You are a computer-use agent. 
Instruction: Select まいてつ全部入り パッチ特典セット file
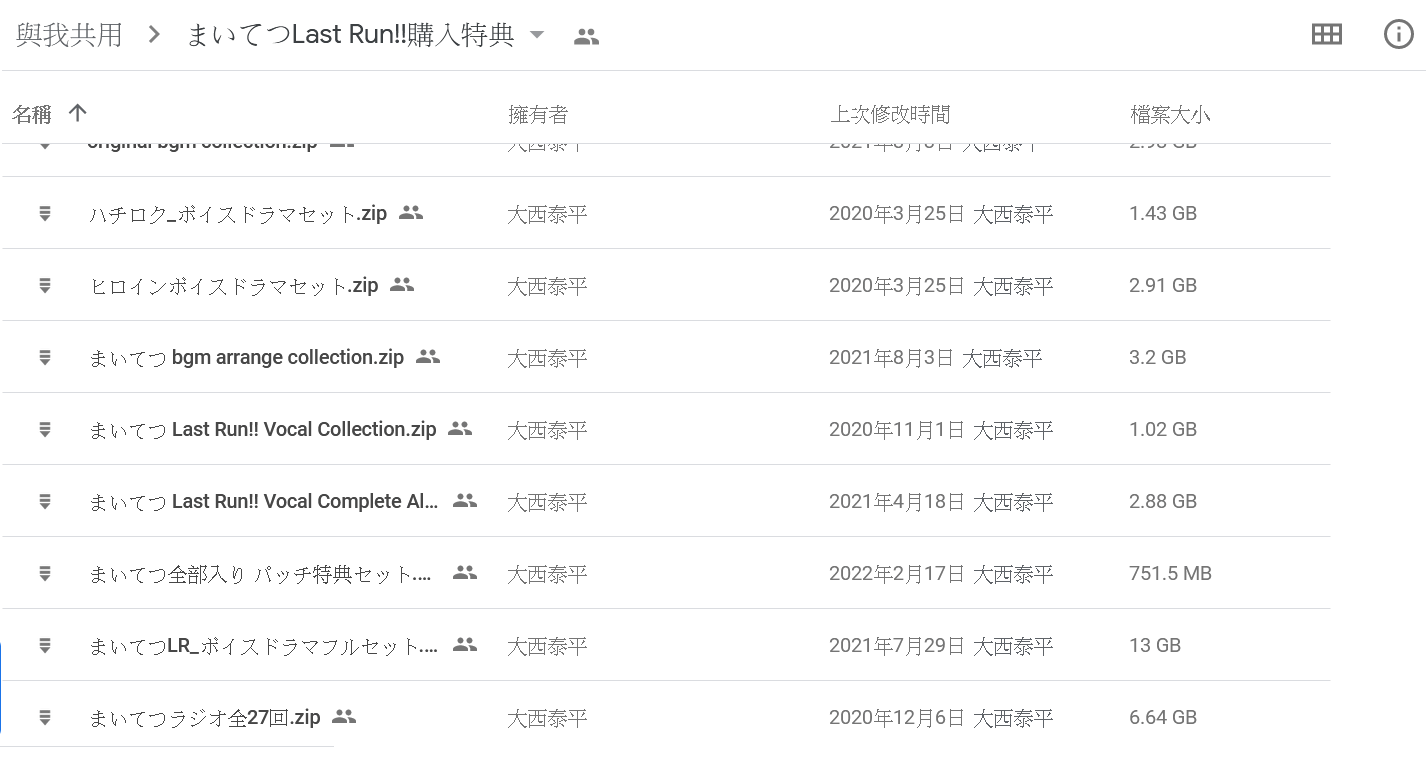click(260, 573)
